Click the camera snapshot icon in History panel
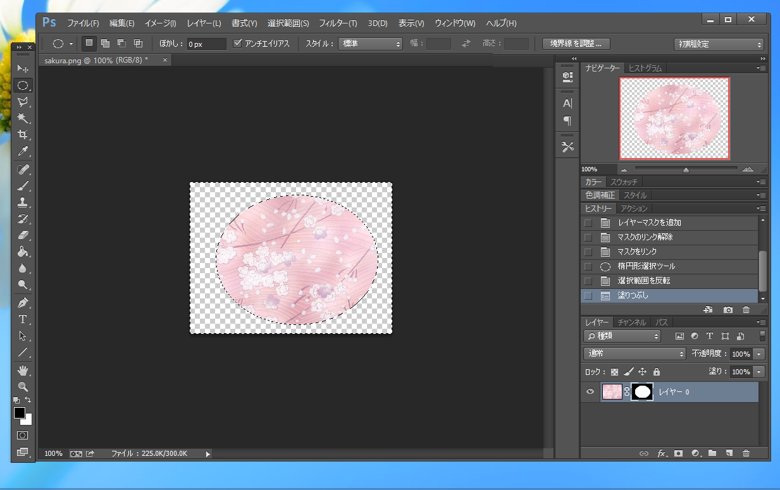780x490 pixels. pyautogui.click(x=728, y=310)
